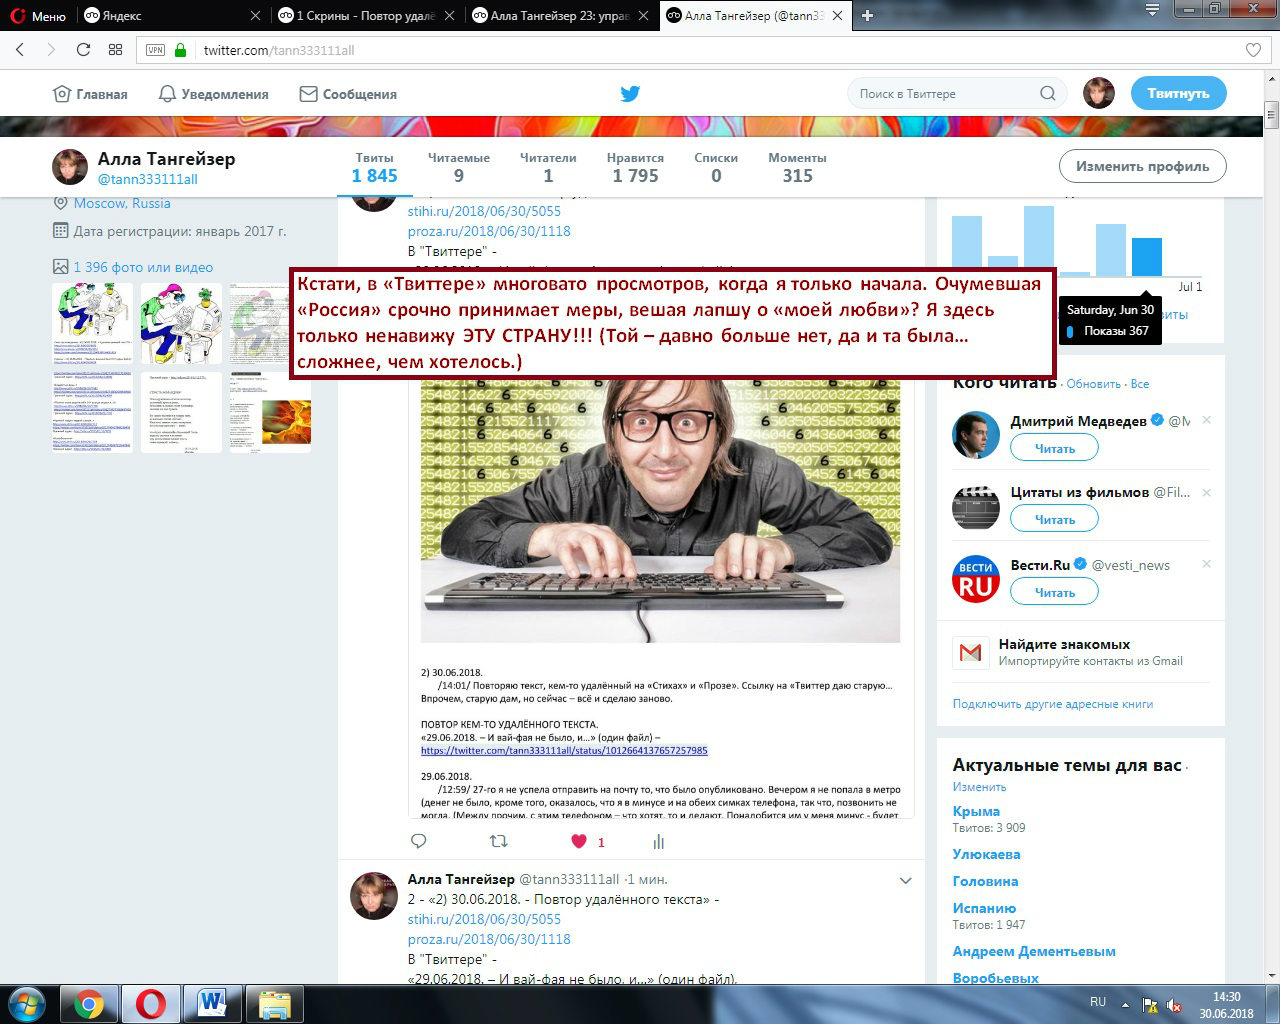Screen dimensions: 1280x1024
Task: Click the Твитнуть button
Action: coord(1178,94)
